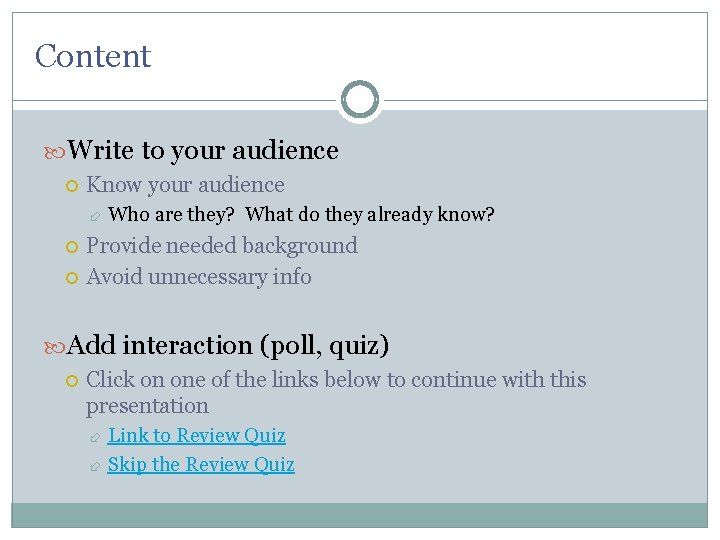Select the bullet next to Provide needed background

(x=71, y=247)
